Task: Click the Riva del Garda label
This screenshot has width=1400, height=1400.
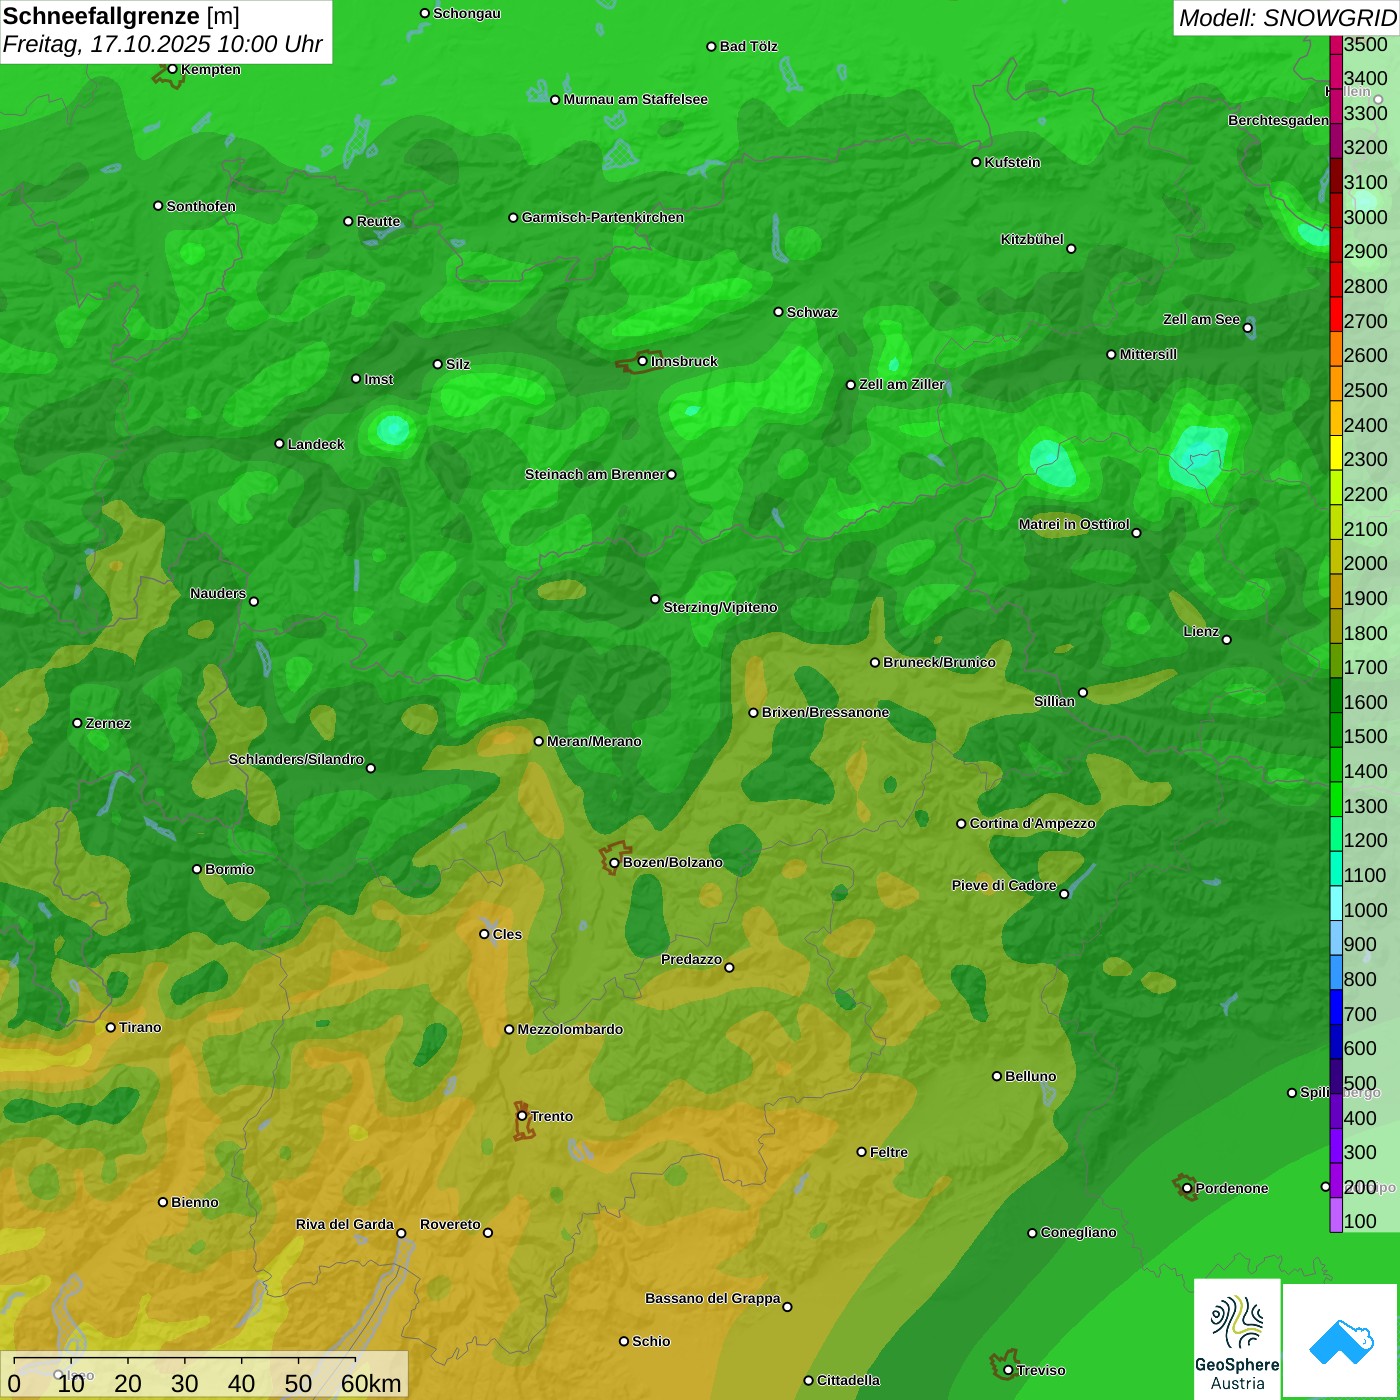Action: tap(345, 1224)
